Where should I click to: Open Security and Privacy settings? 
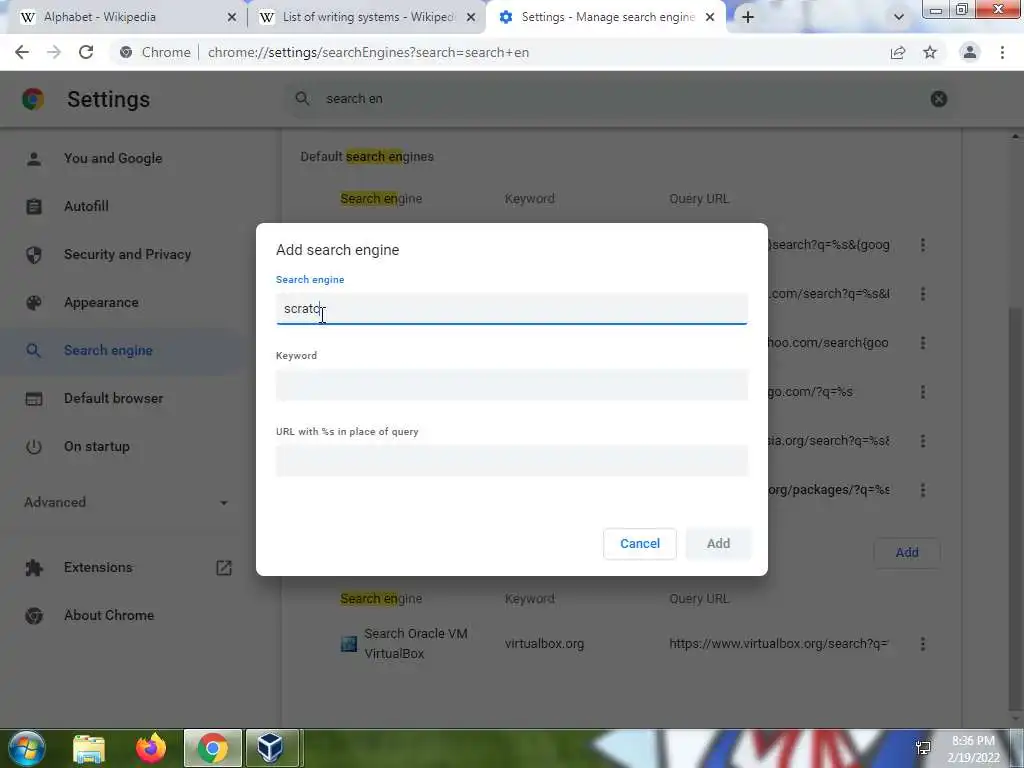coord(127,254)
